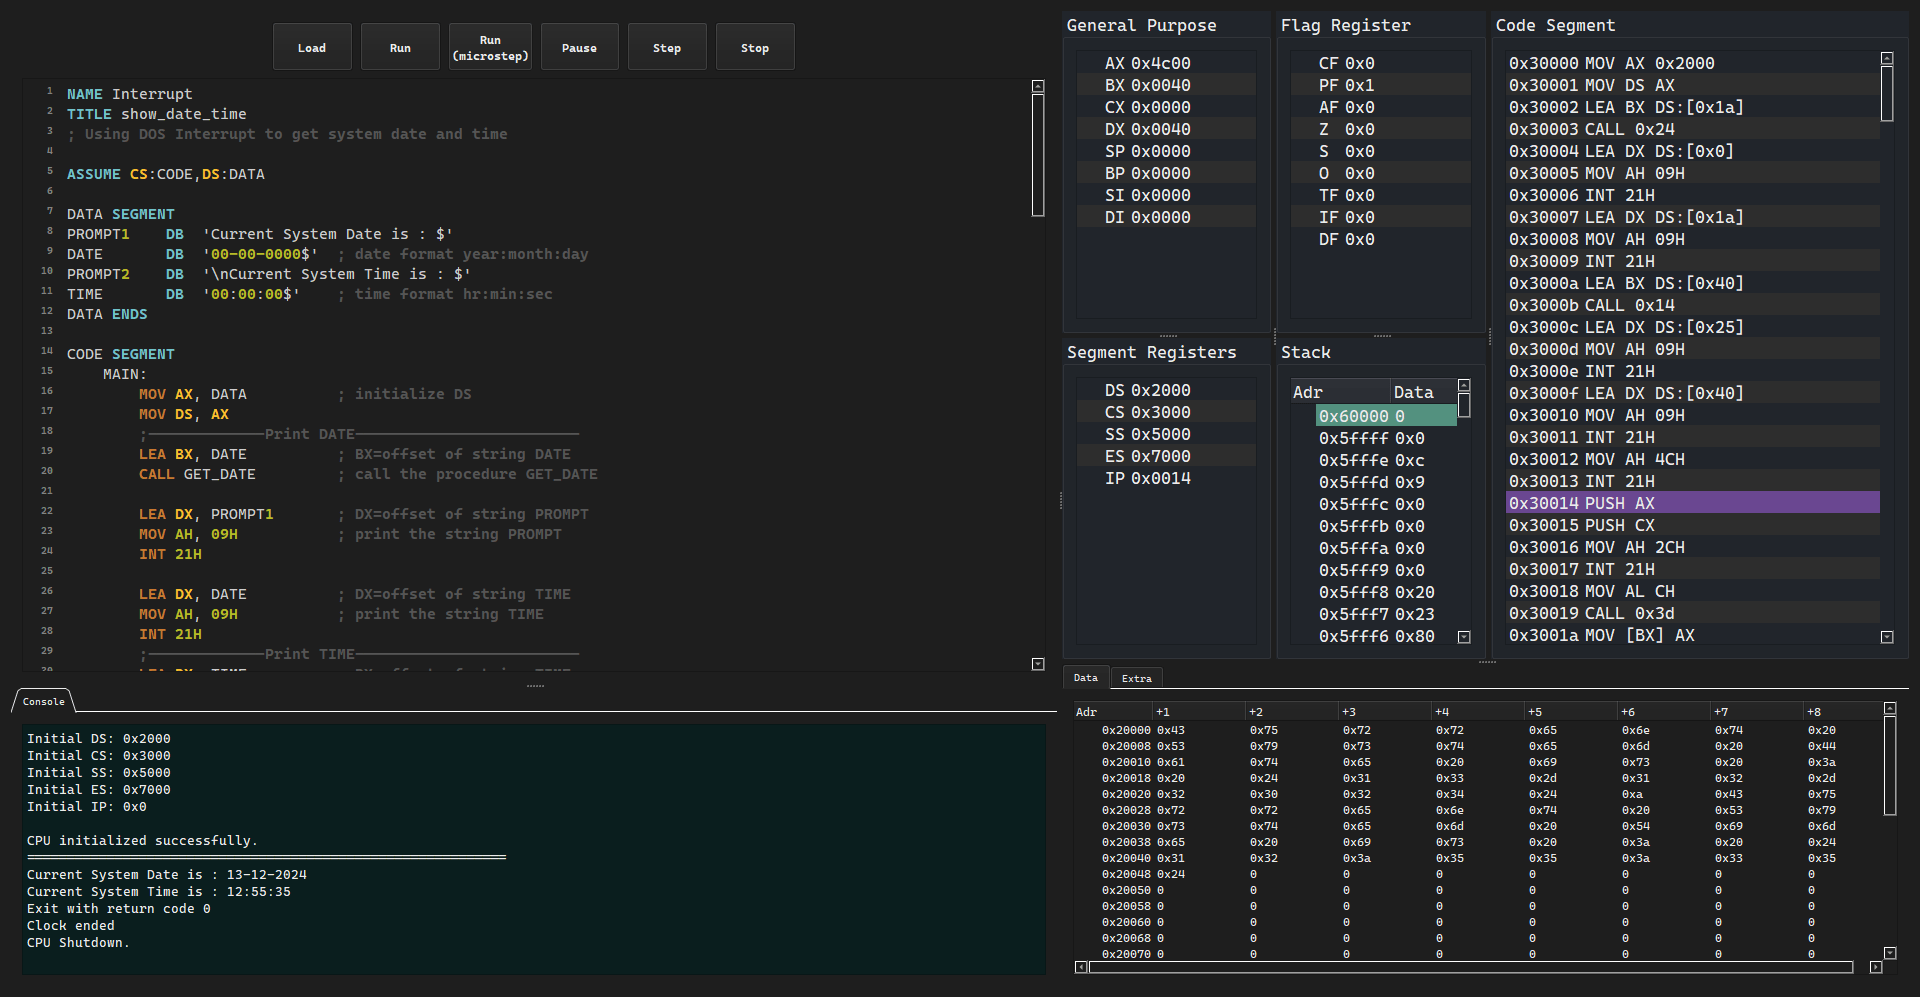Stop the emulator with the Stop button

(x=755, y=47)
